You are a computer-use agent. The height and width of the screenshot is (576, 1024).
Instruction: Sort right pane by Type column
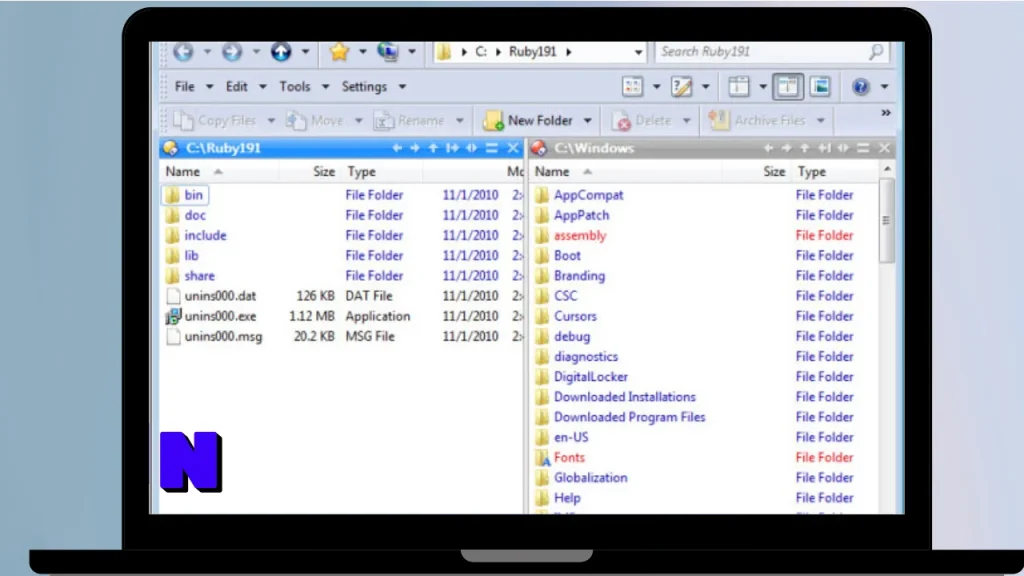click(834, 172)
